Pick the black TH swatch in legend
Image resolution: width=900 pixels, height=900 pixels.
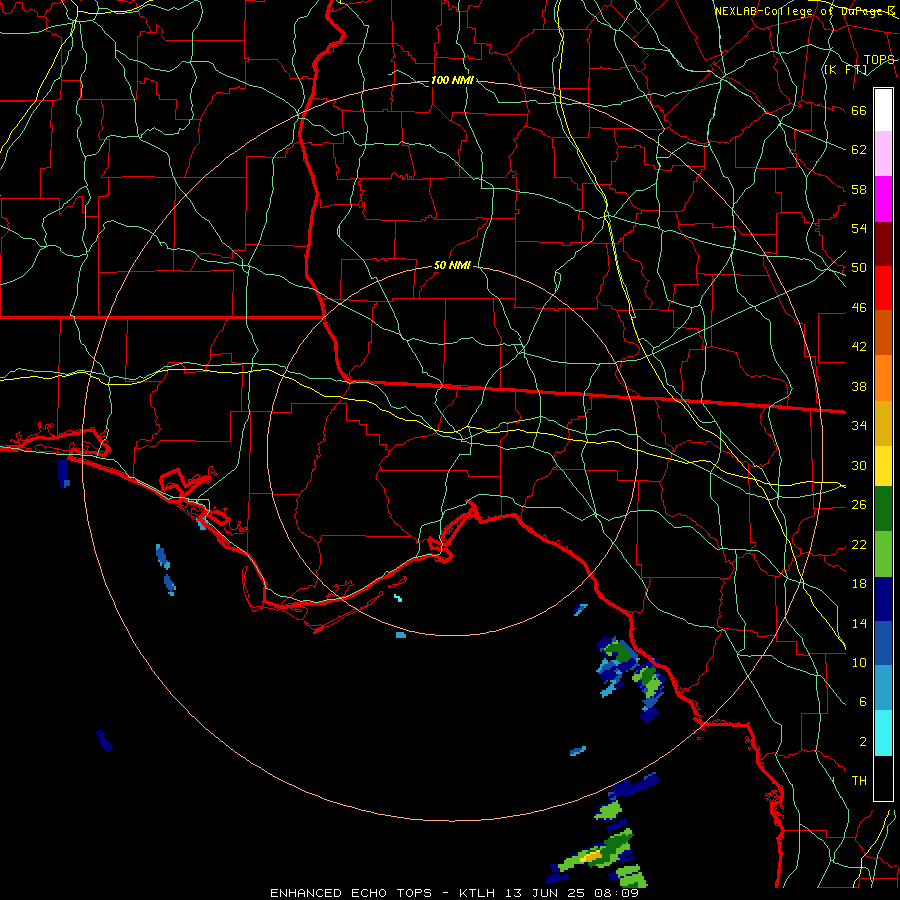click(883, 778)
